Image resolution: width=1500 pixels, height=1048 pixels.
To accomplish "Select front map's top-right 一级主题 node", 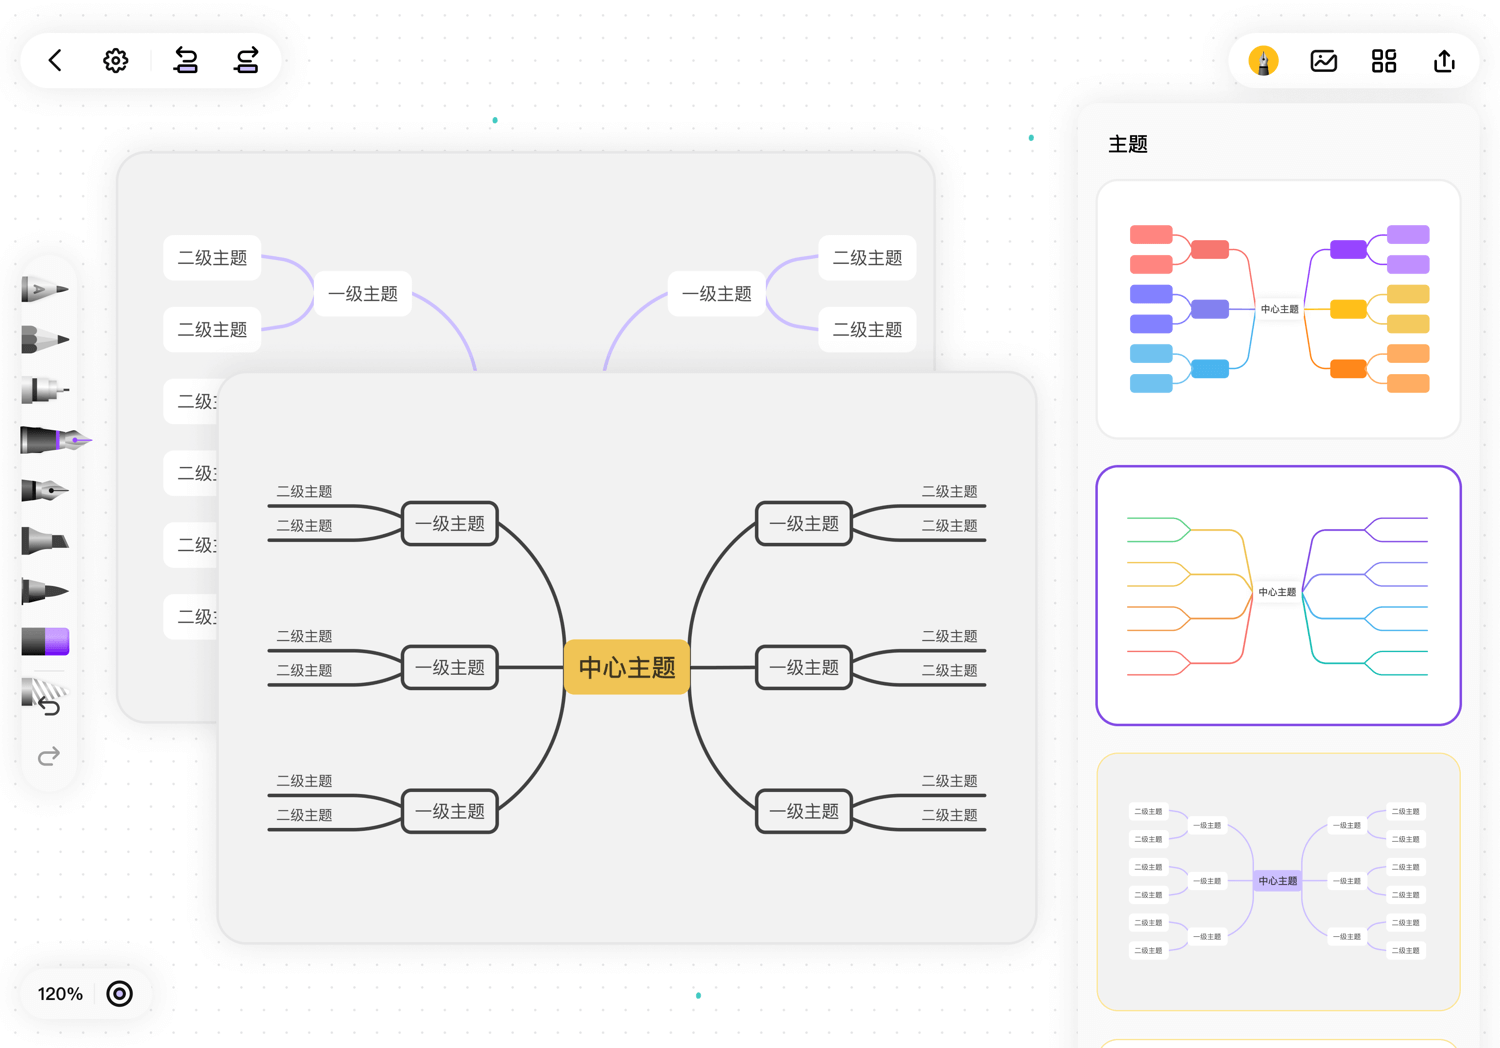I will pyautogui.click(x=804, y=524).
